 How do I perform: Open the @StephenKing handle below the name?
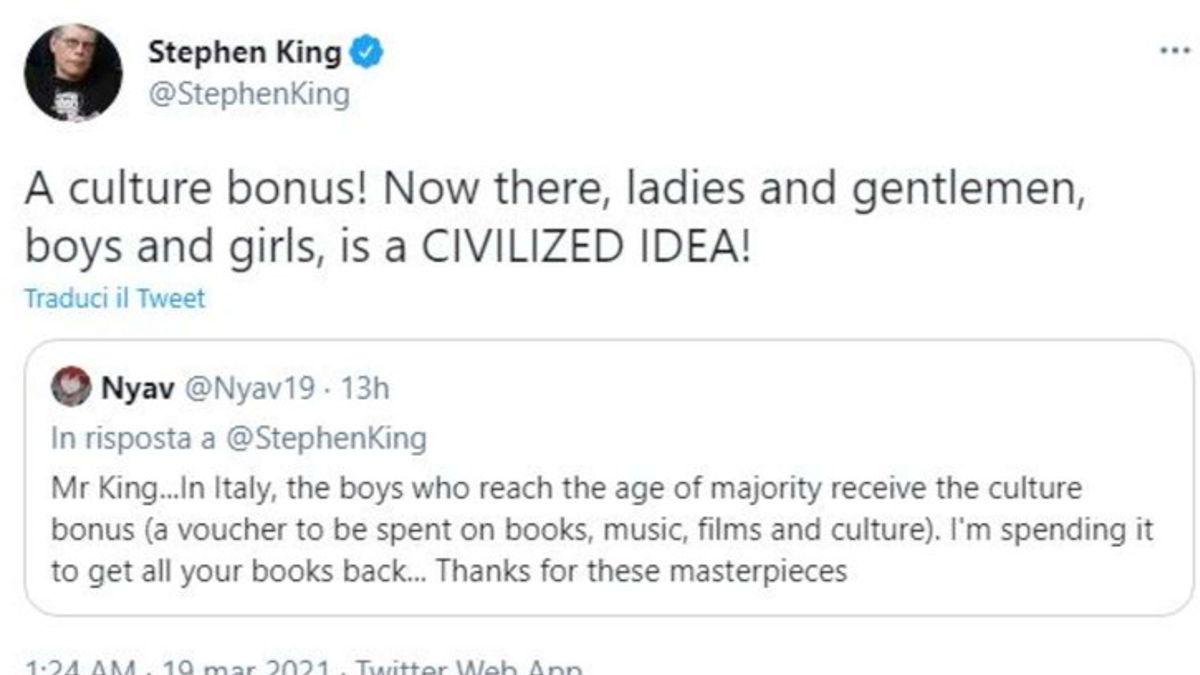249,96
